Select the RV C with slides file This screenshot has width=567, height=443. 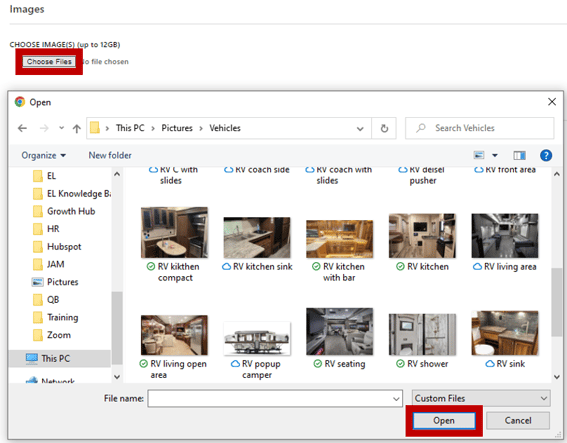[179, 175]
